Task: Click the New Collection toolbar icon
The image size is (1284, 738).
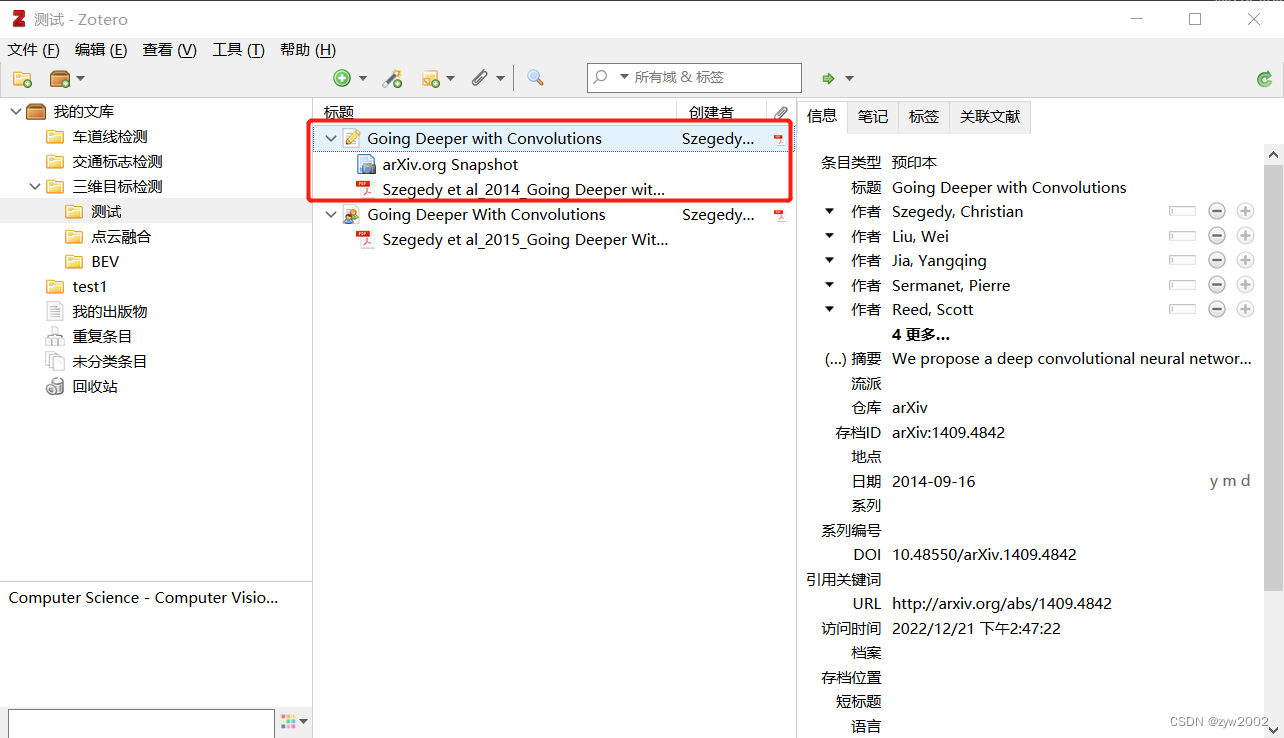Action: tap(22, 78)
